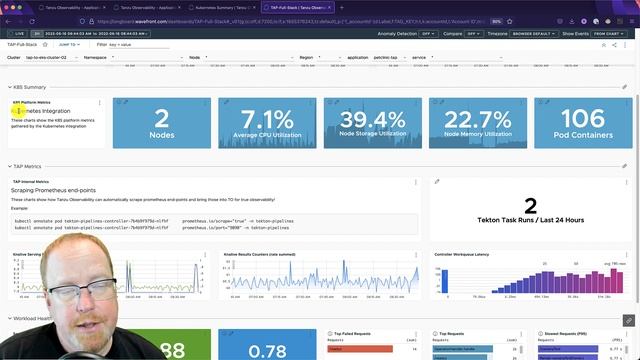Click the browser back arrow
Viewport: 640px width, 360px height.
[9, 21]
